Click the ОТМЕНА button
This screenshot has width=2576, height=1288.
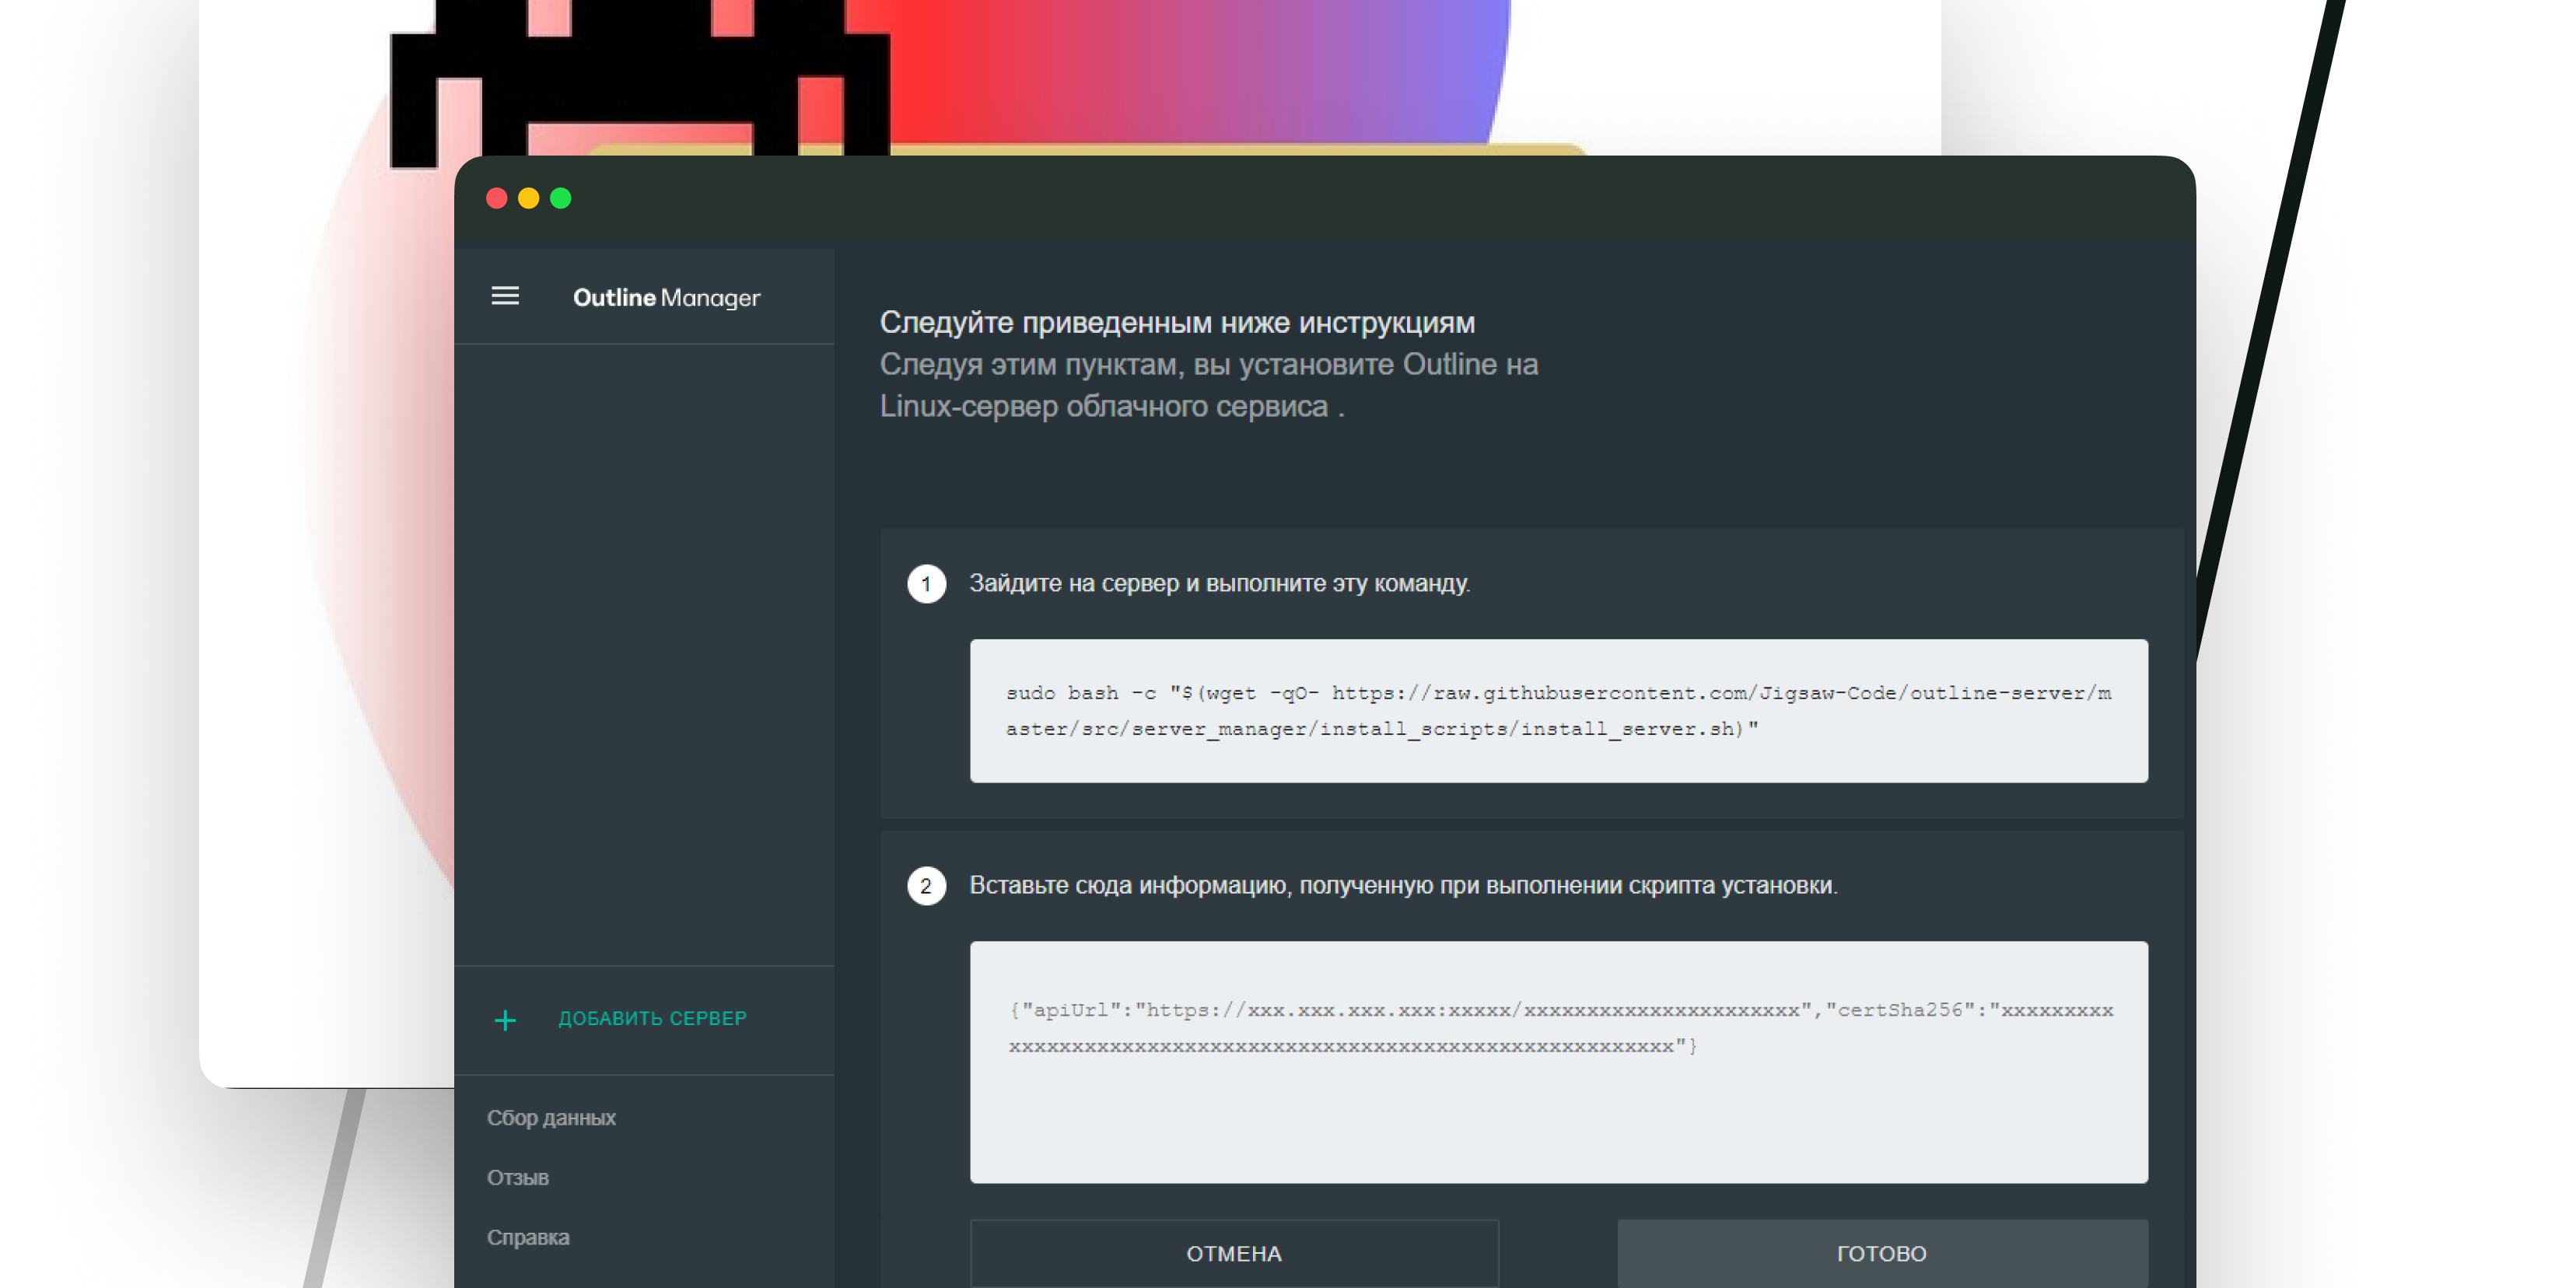click(x=1234, y=1253)
